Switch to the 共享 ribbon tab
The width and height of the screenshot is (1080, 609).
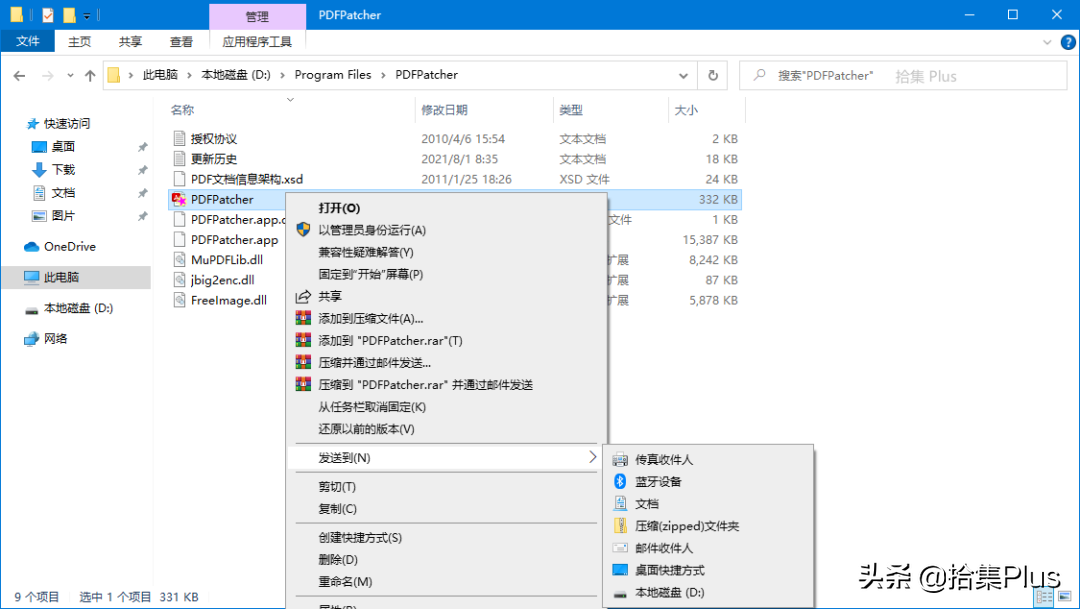pyautogui.click(x=130, y=41)
